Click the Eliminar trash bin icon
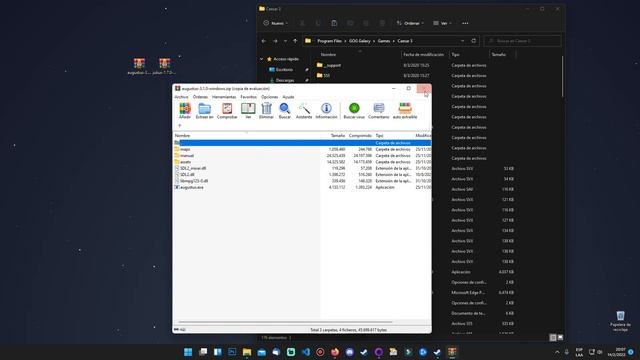640x360 pixels. (266, 111)
